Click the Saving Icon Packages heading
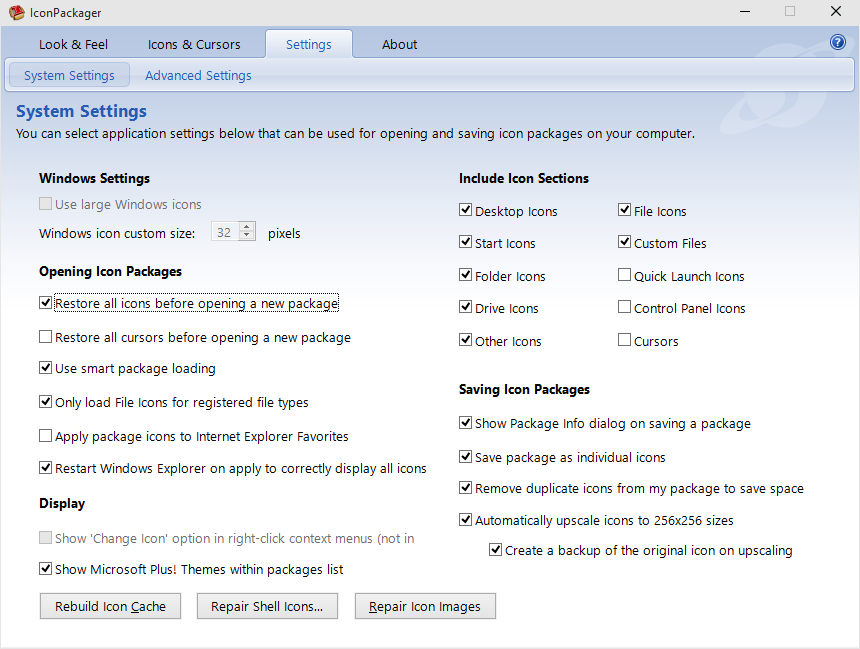 coord(524,390)
